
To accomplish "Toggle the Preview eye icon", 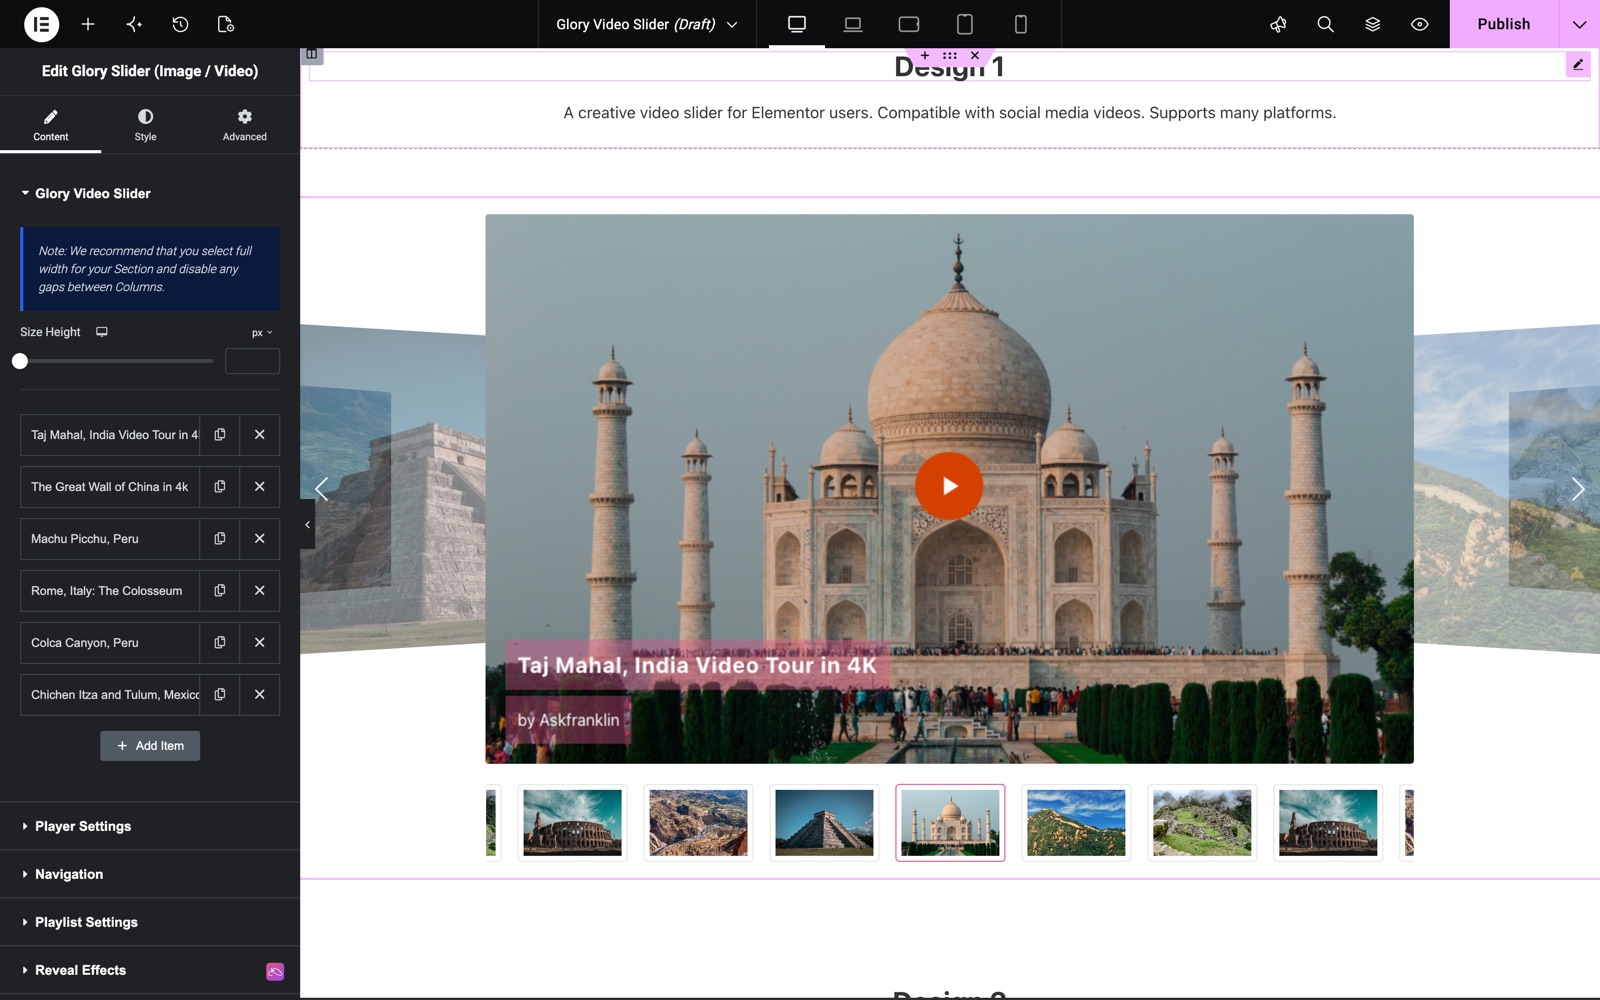I will click(x=1420, y=24).
